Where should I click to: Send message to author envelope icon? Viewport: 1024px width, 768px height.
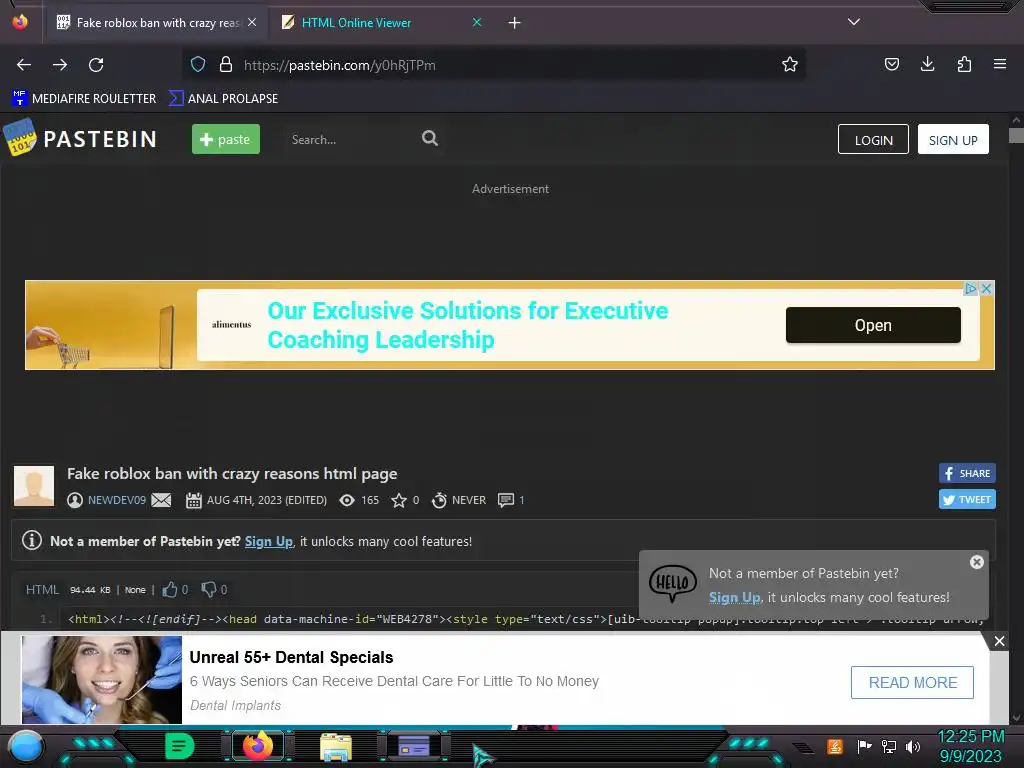(161, 500)
